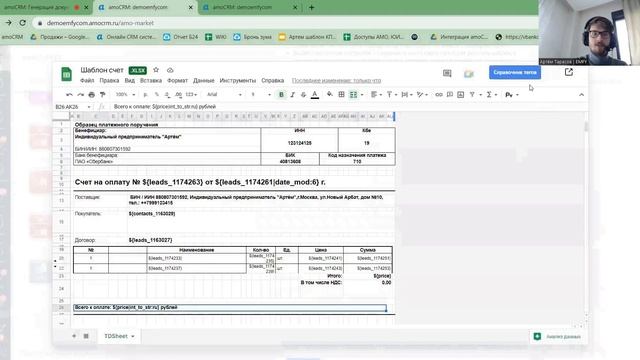The image size is (640, 360).
Task: Open TDSheet tab dropdown arrow
Action: [x=133, y=336]
